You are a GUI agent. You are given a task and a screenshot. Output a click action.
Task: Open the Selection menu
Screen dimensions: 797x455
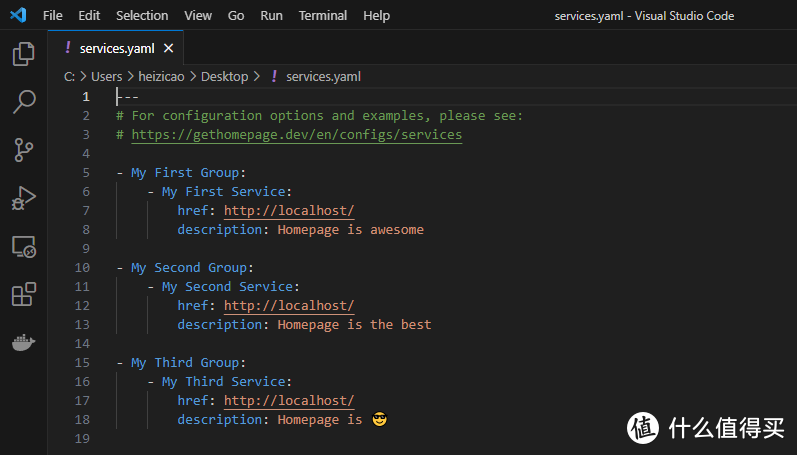coord(142,16)
